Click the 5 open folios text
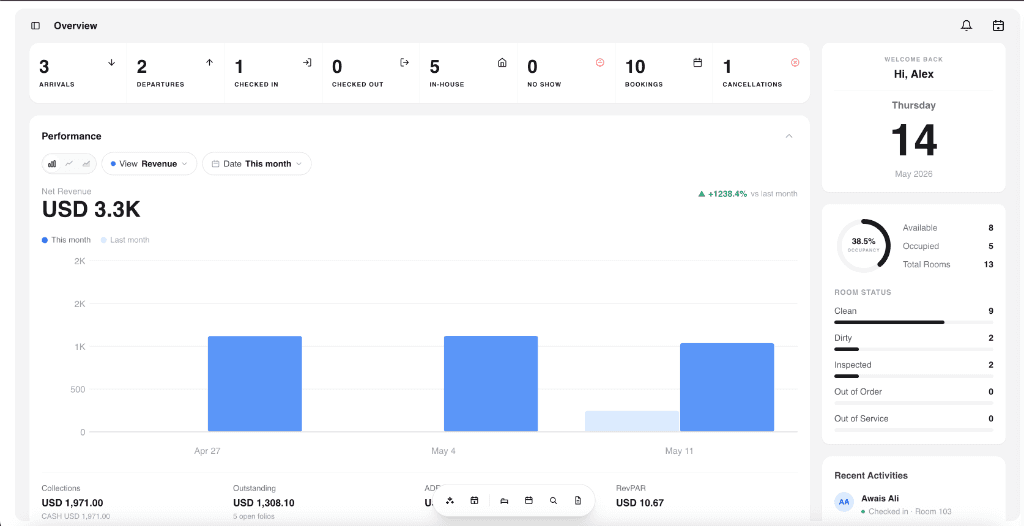Viewport: 1024px width, 526px height. point(254,516)
